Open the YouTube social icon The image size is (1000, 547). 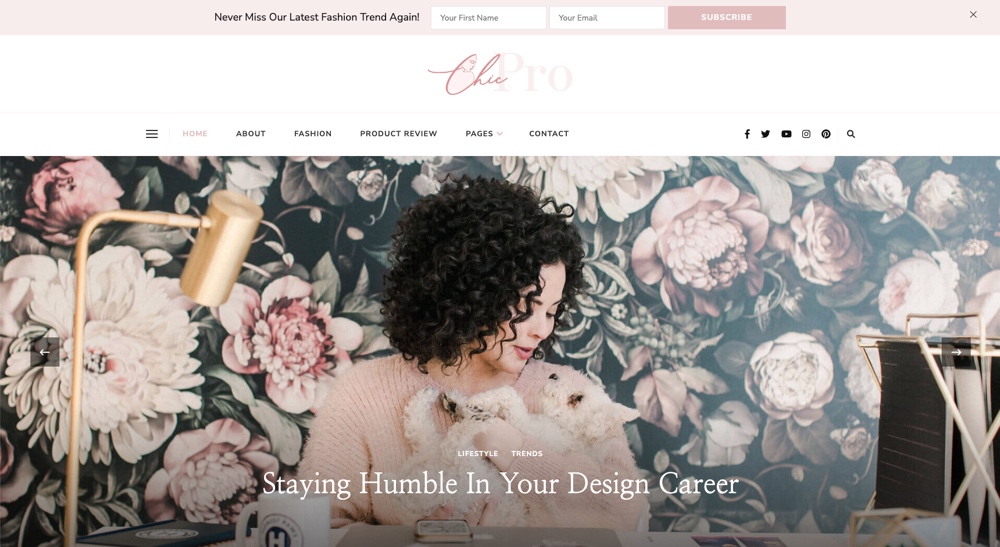tap(786, 134)
